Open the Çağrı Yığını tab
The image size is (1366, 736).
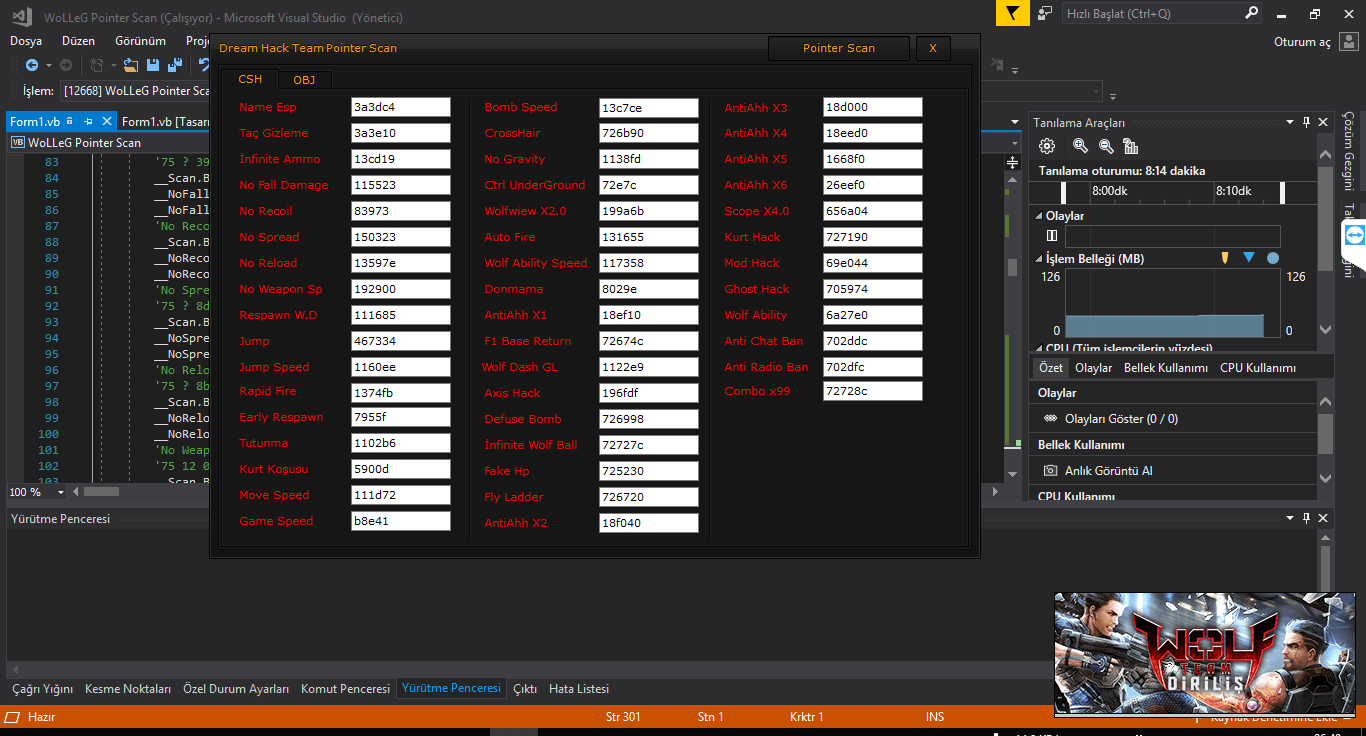pos(42,689)
